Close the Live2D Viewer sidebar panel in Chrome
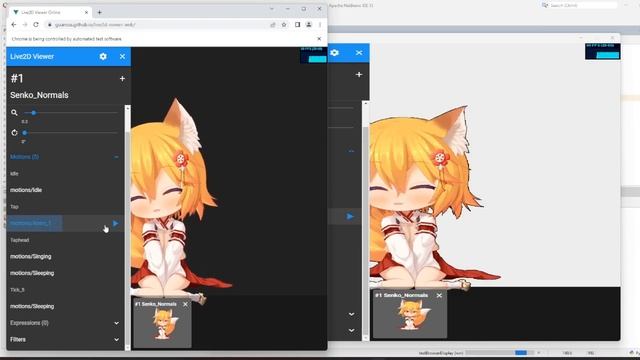 [x=122, y=57]
